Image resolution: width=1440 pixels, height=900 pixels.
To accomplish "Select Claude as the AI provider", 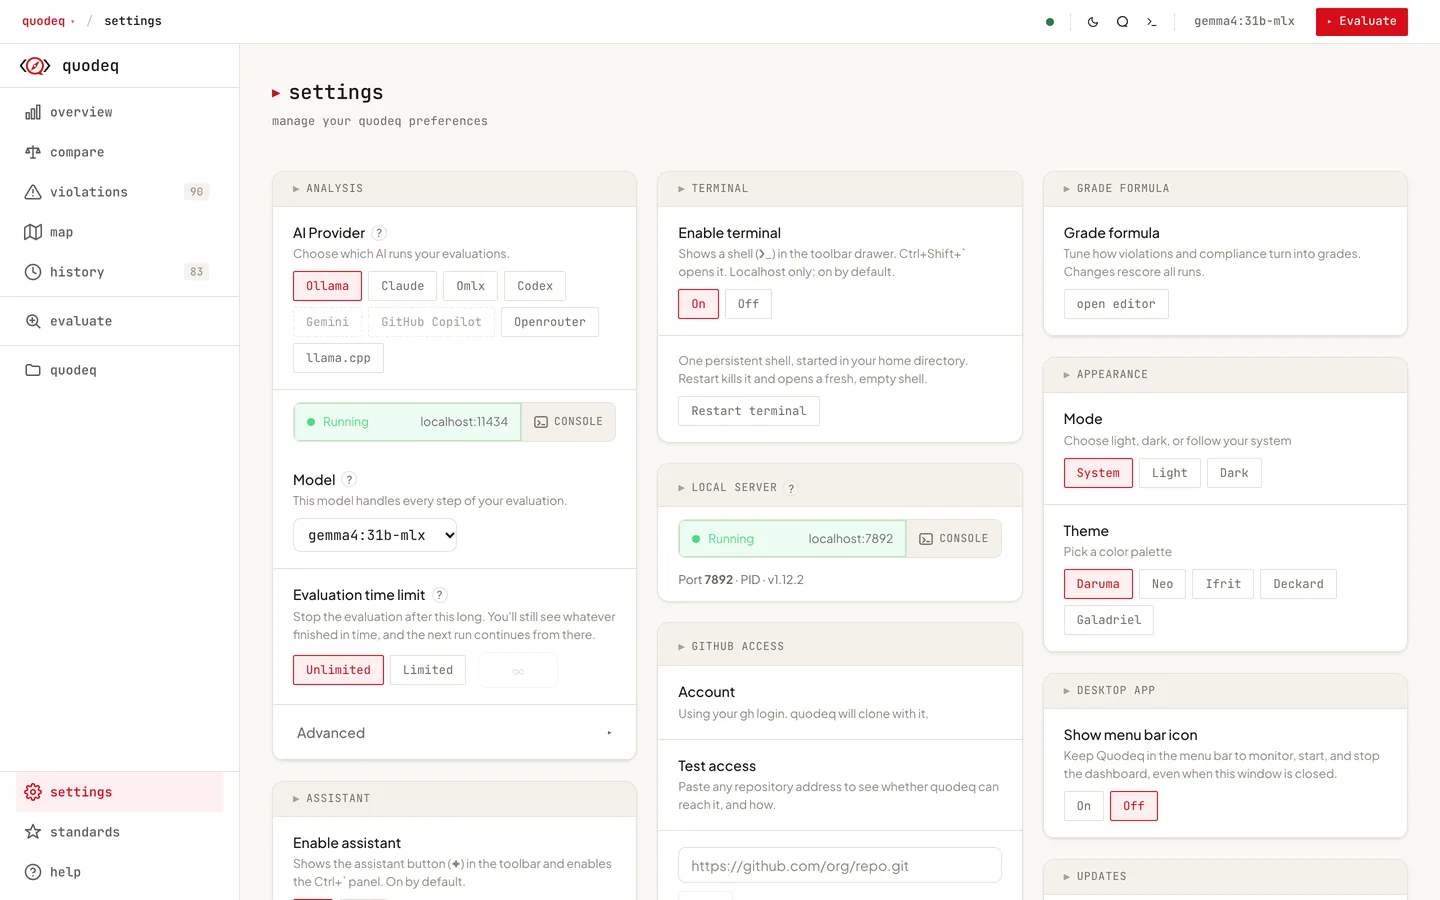I will (403, 286).
